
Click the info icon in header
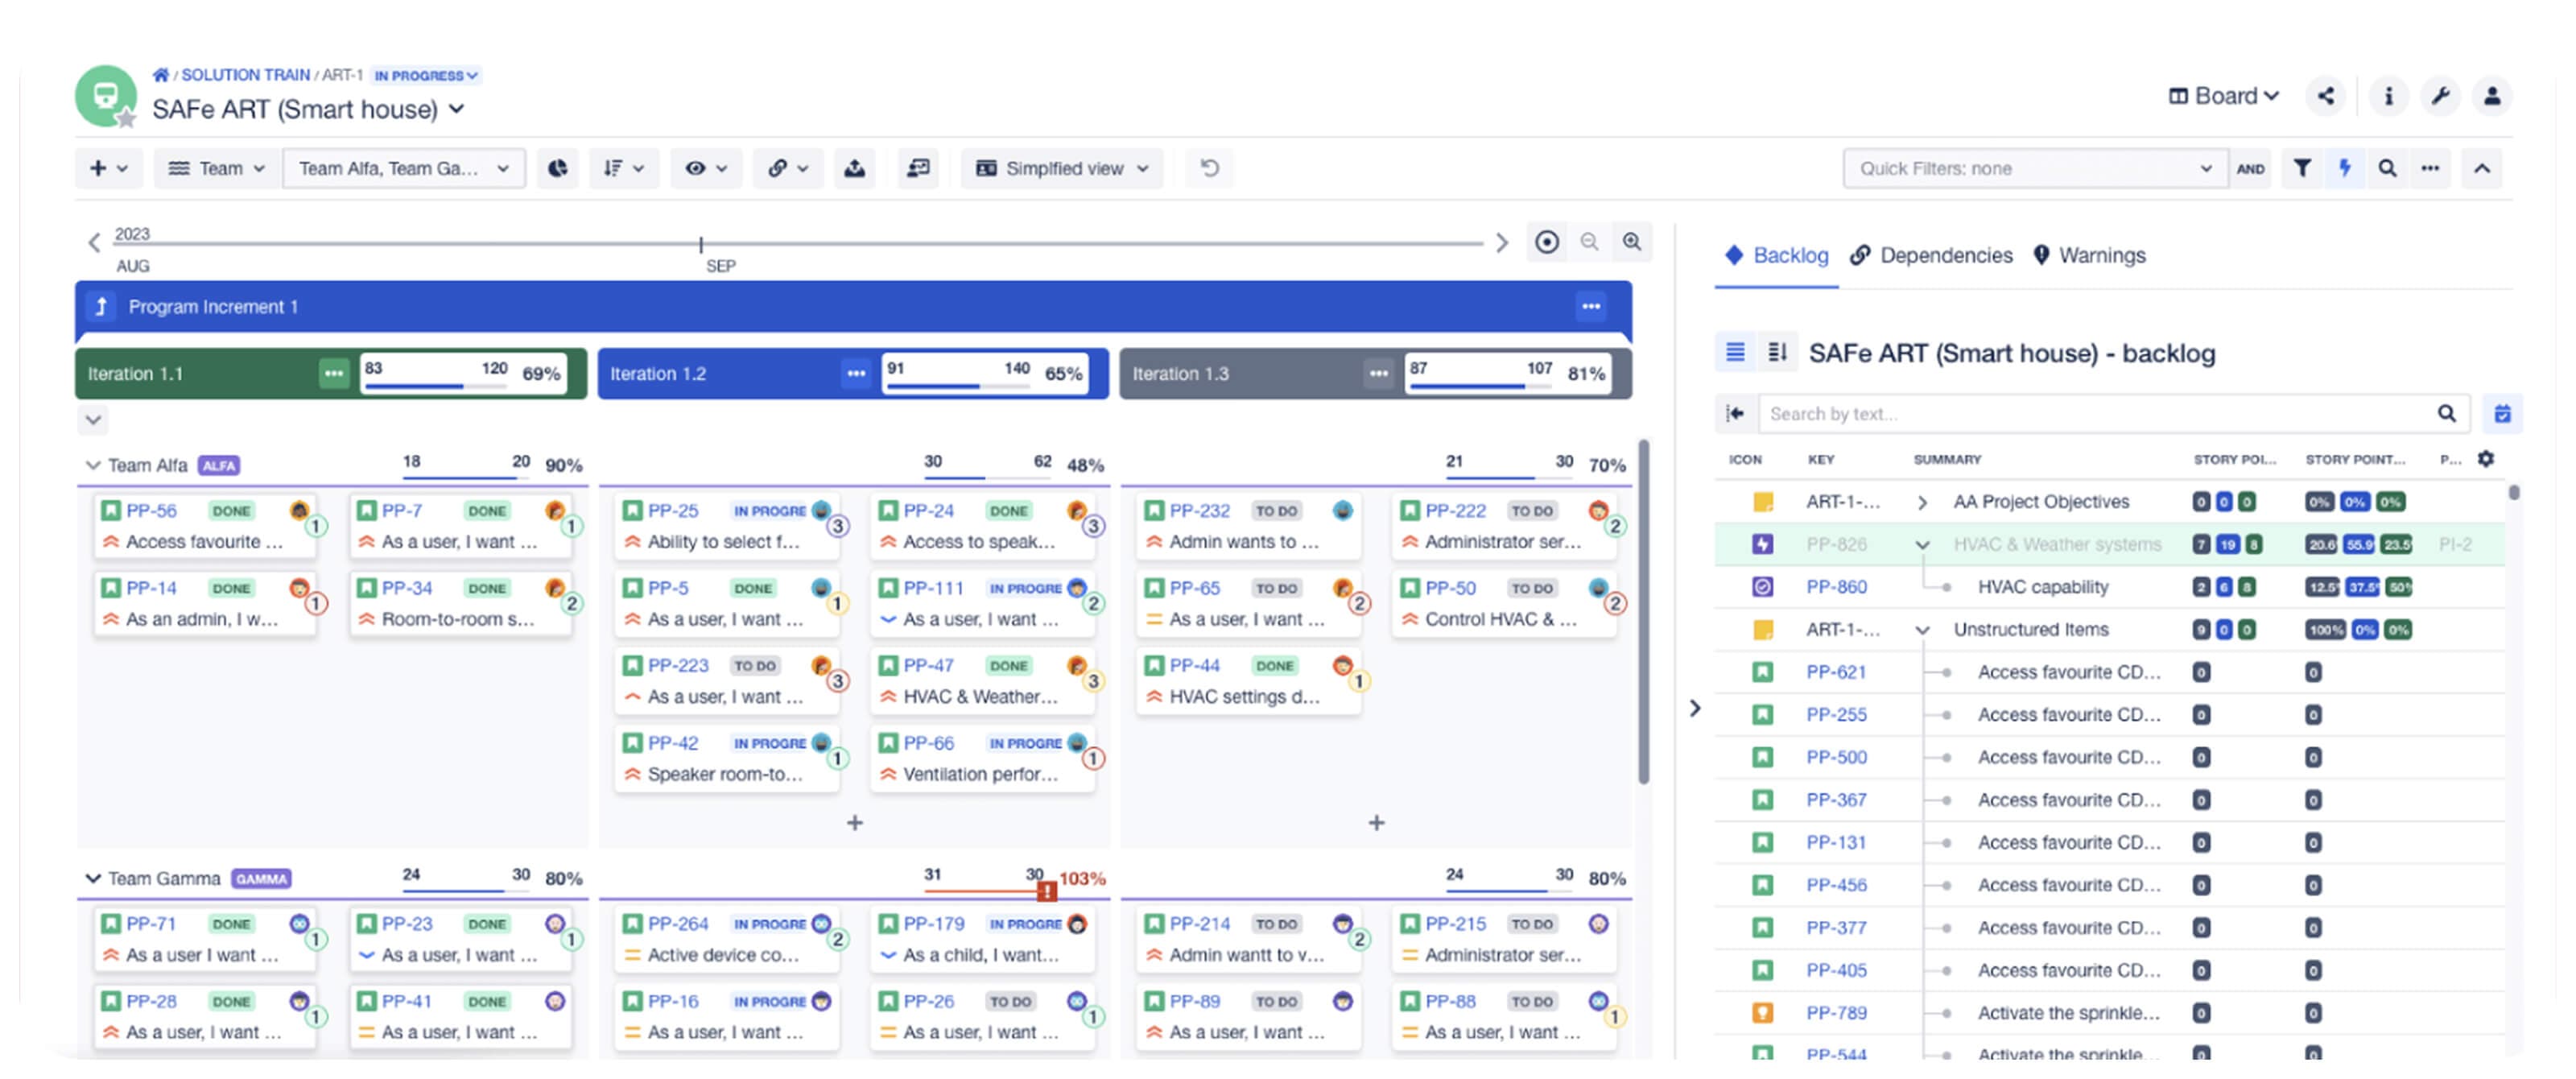pos(2388,96)
